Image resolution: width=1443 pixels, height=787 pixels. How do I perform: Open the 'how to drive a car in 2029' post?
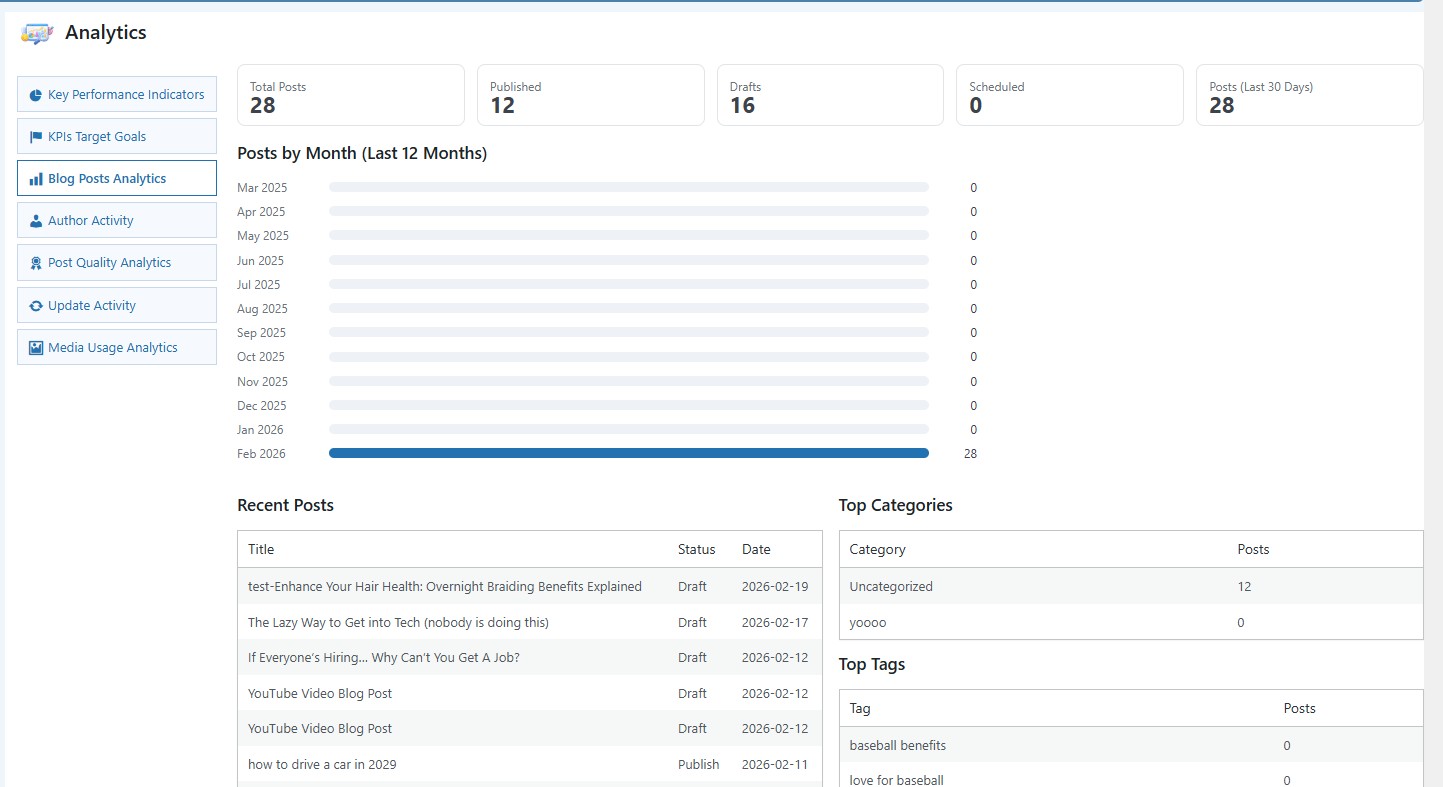[321, 764]
